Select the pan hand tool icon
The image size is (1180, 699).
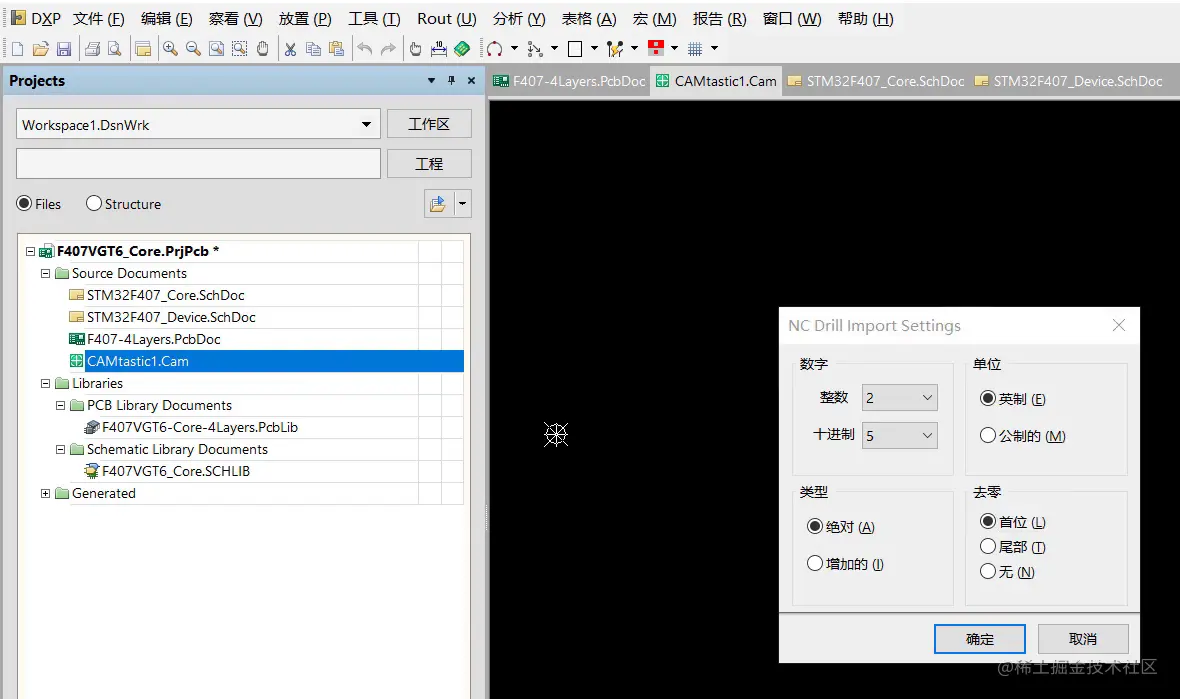coord(263,49)
